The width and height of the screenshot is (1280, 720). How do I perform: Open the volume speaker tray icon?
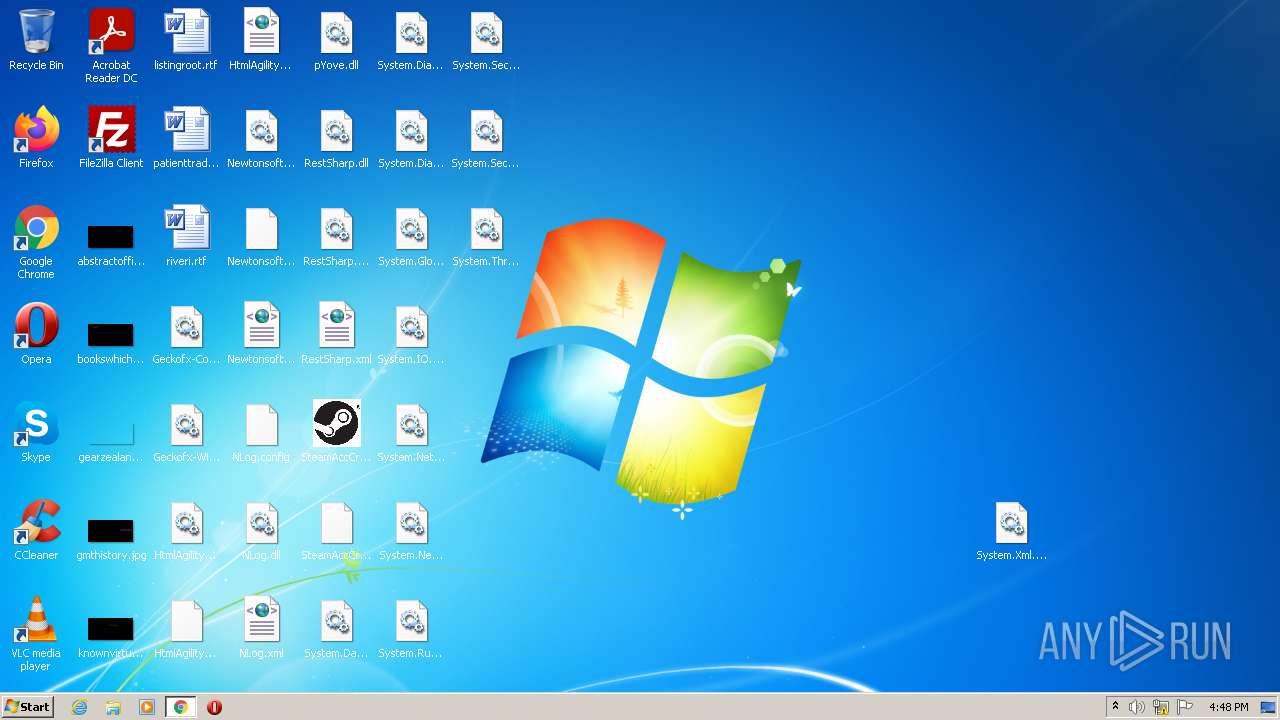point(1137,707)
